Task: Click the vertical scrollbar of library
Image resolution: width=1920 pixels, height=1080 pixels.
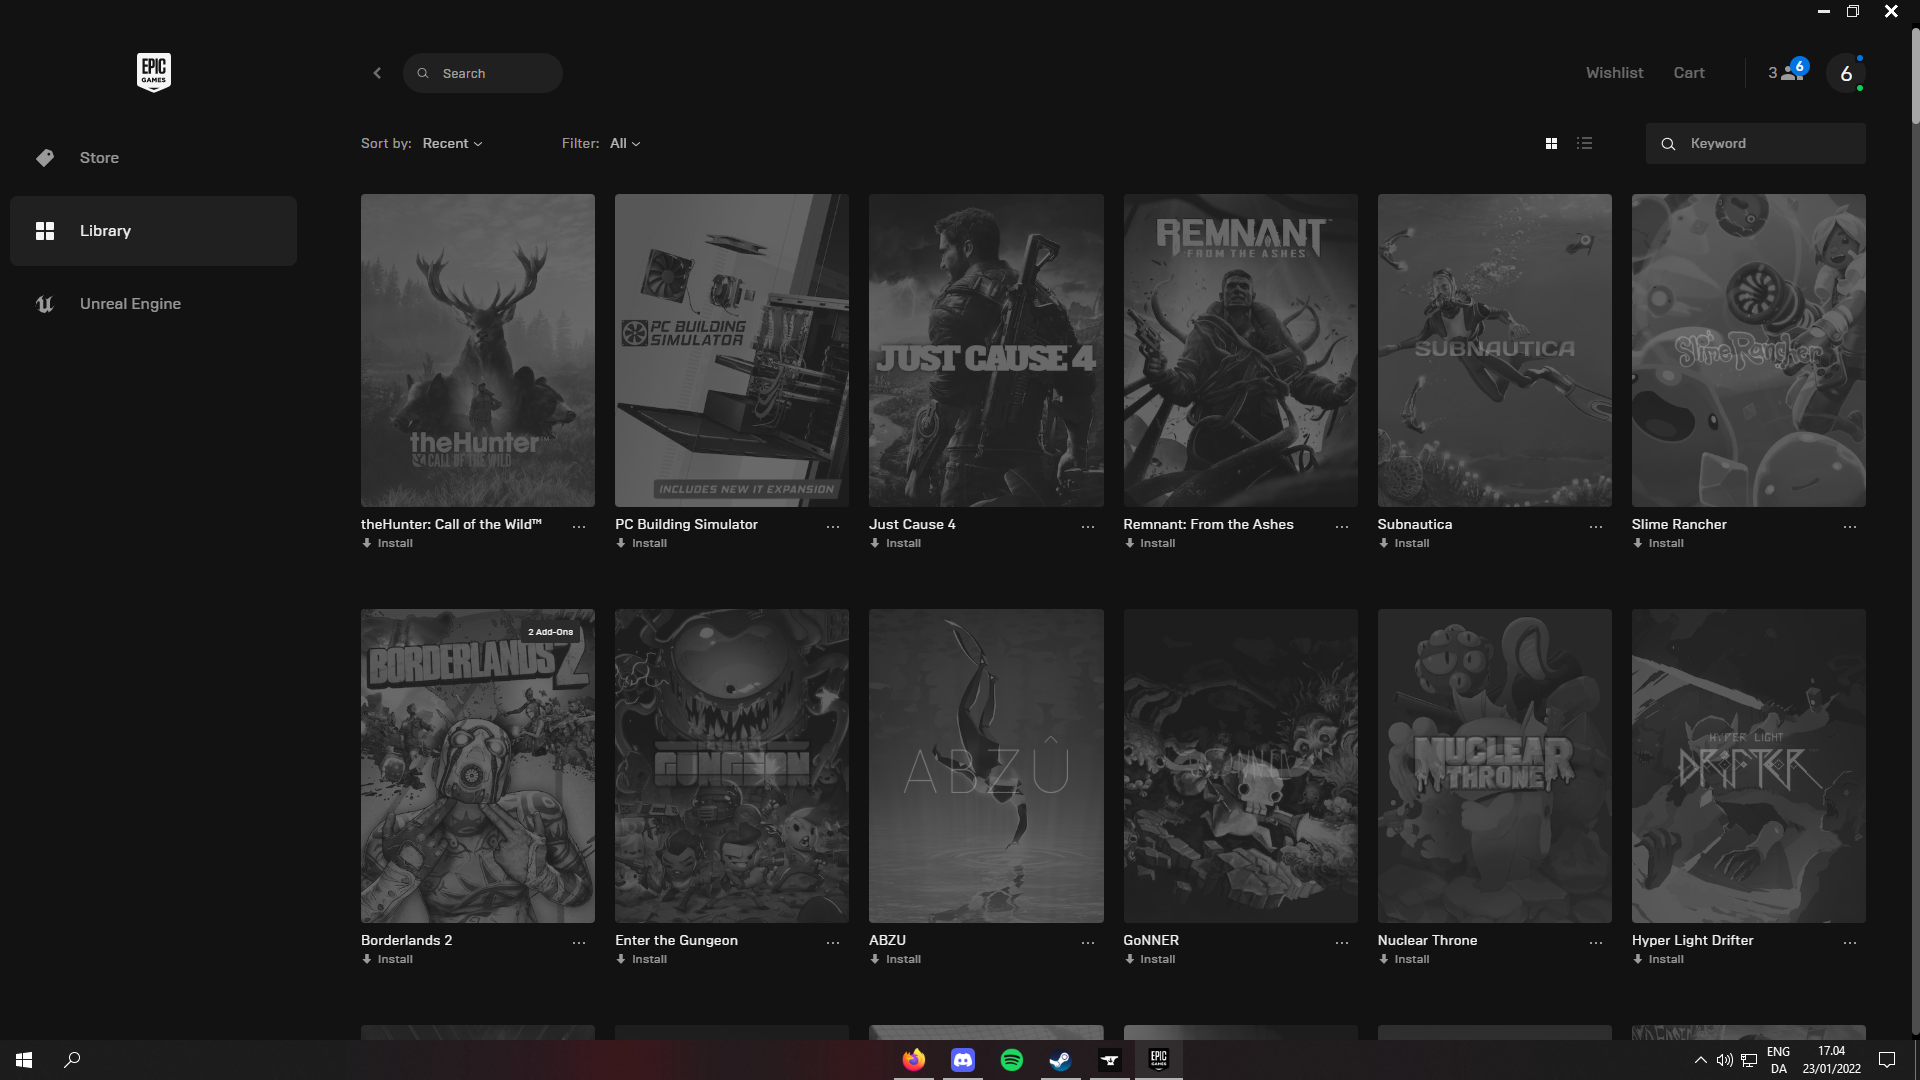Action: 1914,75
